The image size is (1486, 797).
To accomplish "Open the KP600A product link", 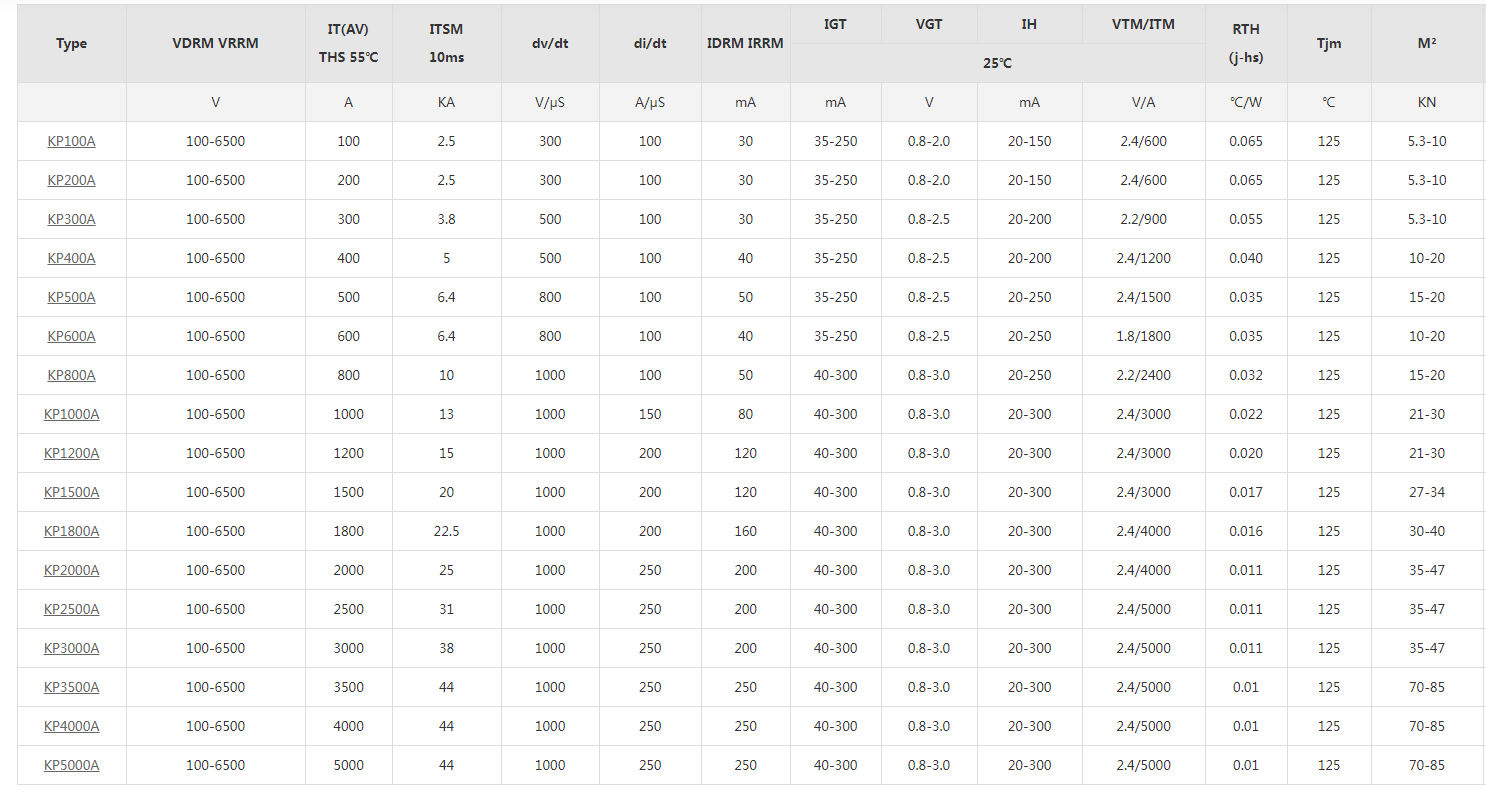I will pyautogui.click(x=71, y=336).
